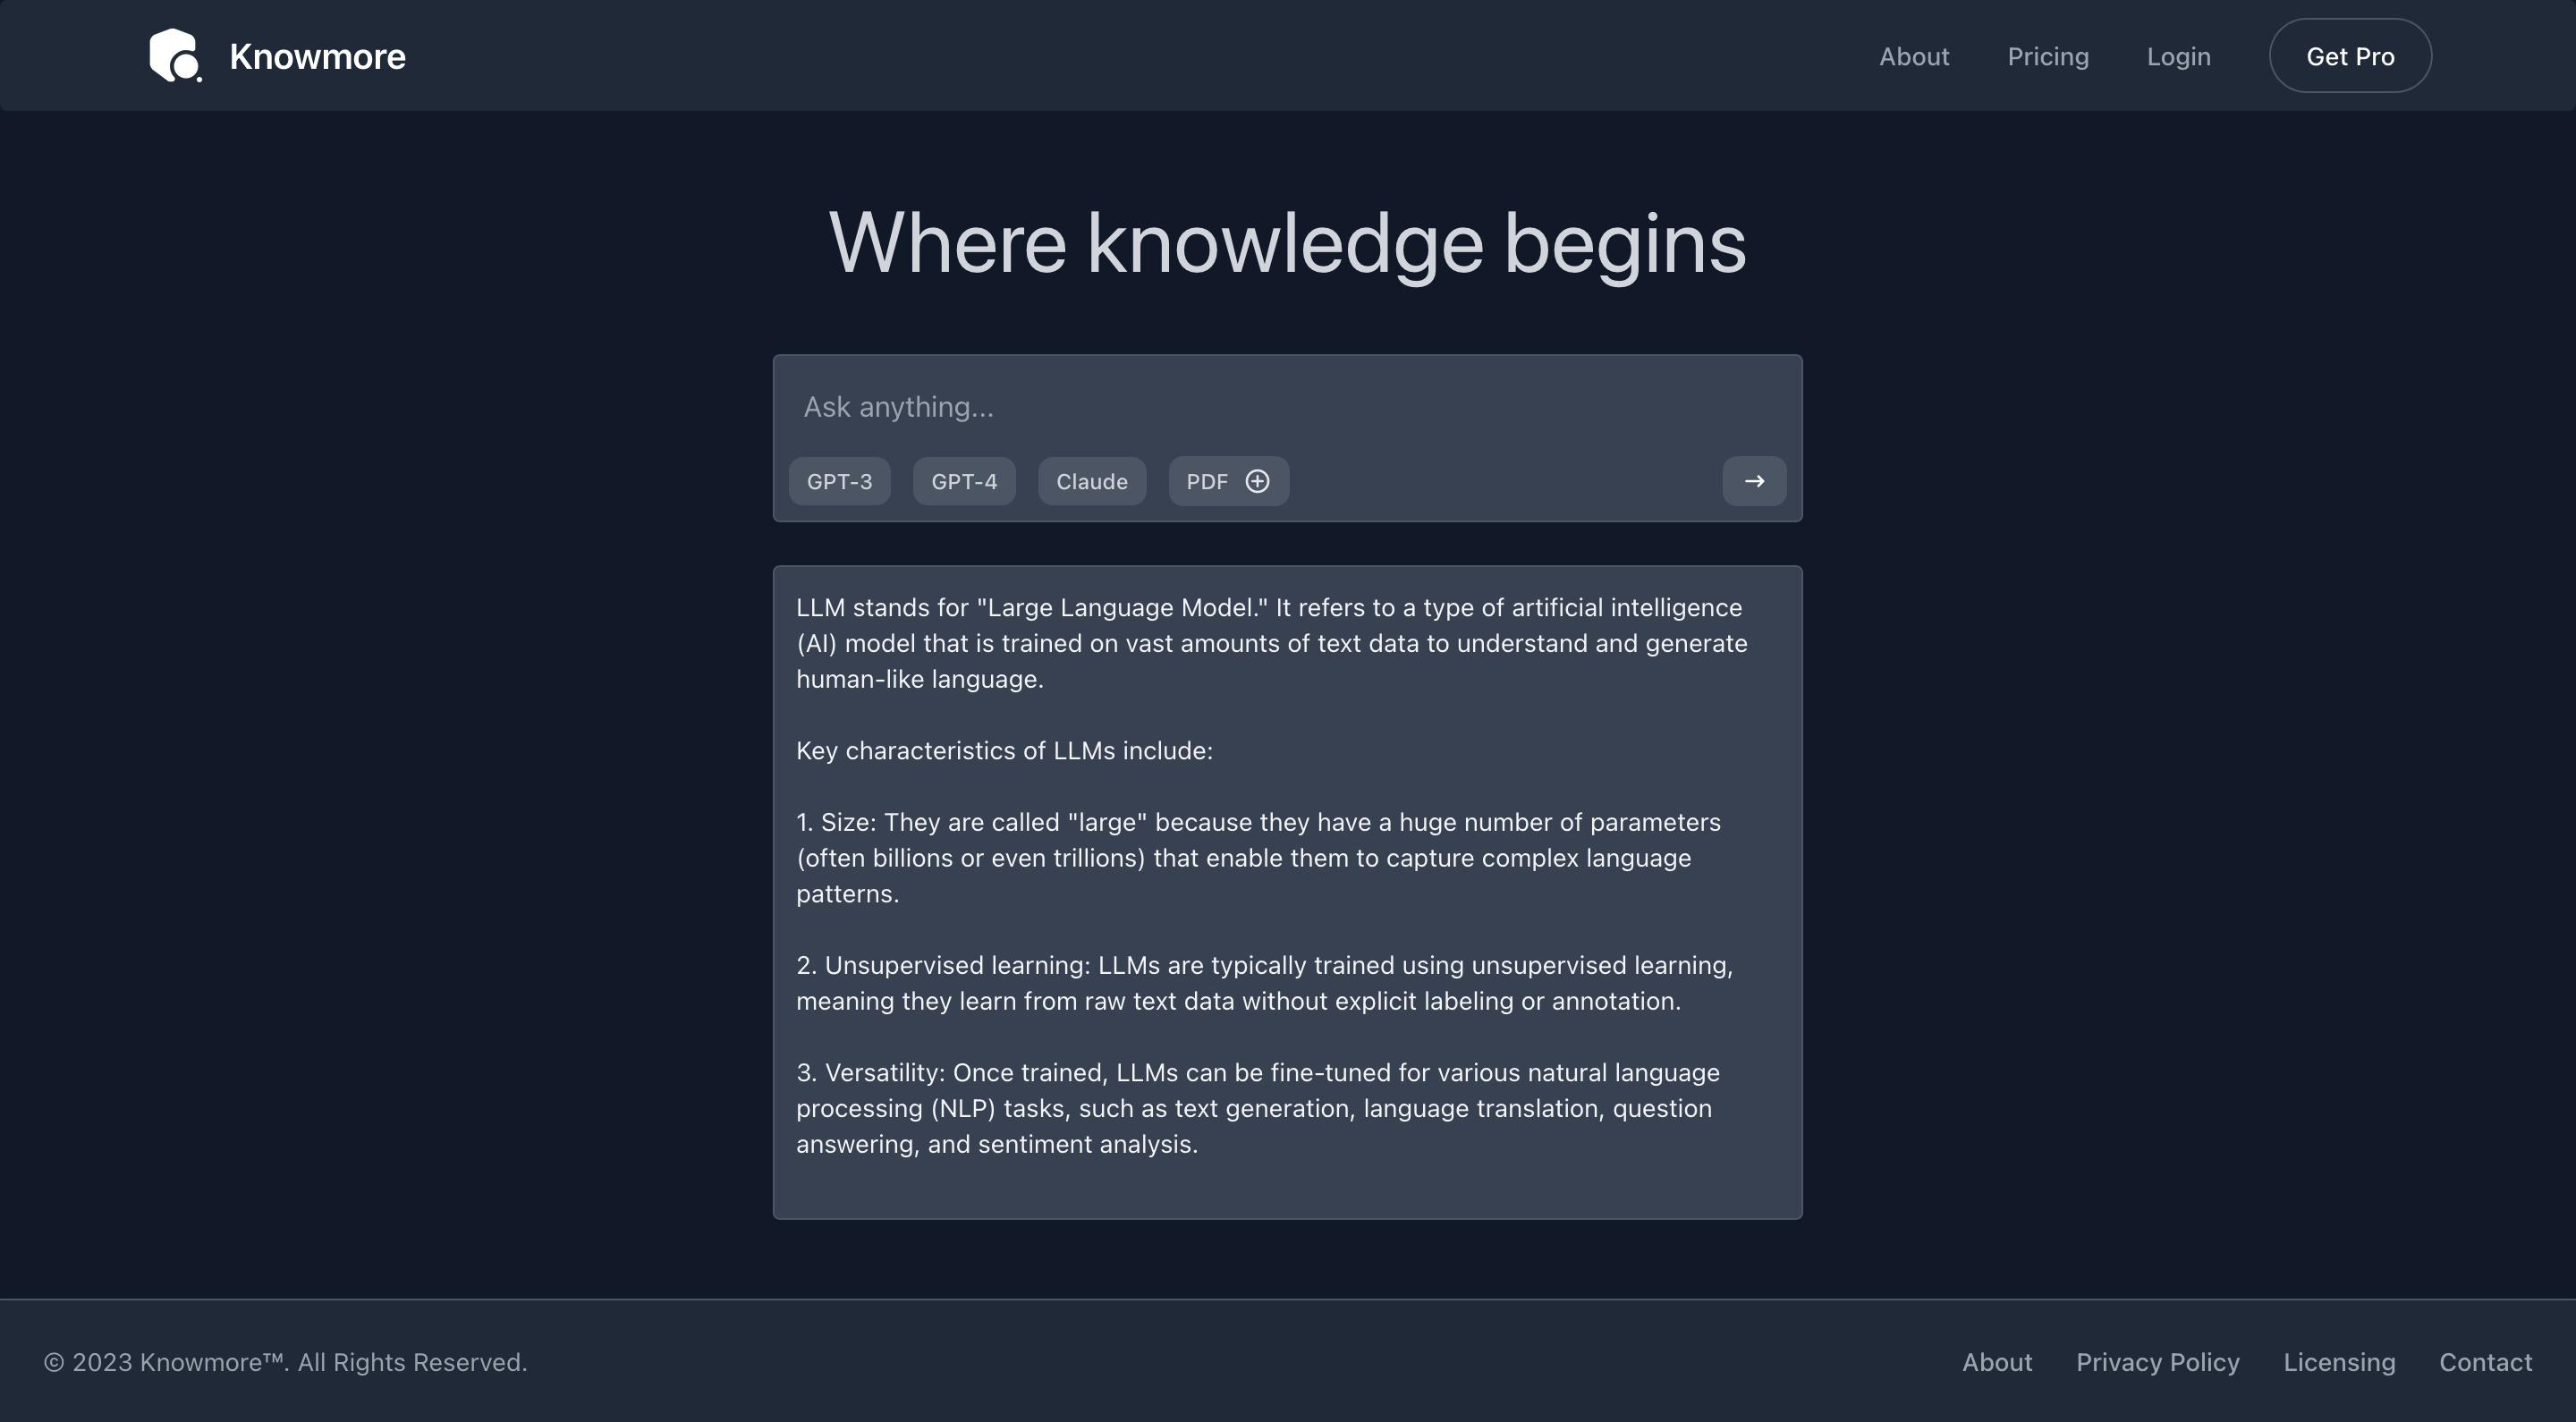Select the GPT-4 model chip
The image size is (2576, 1422).
pos(963,481)
